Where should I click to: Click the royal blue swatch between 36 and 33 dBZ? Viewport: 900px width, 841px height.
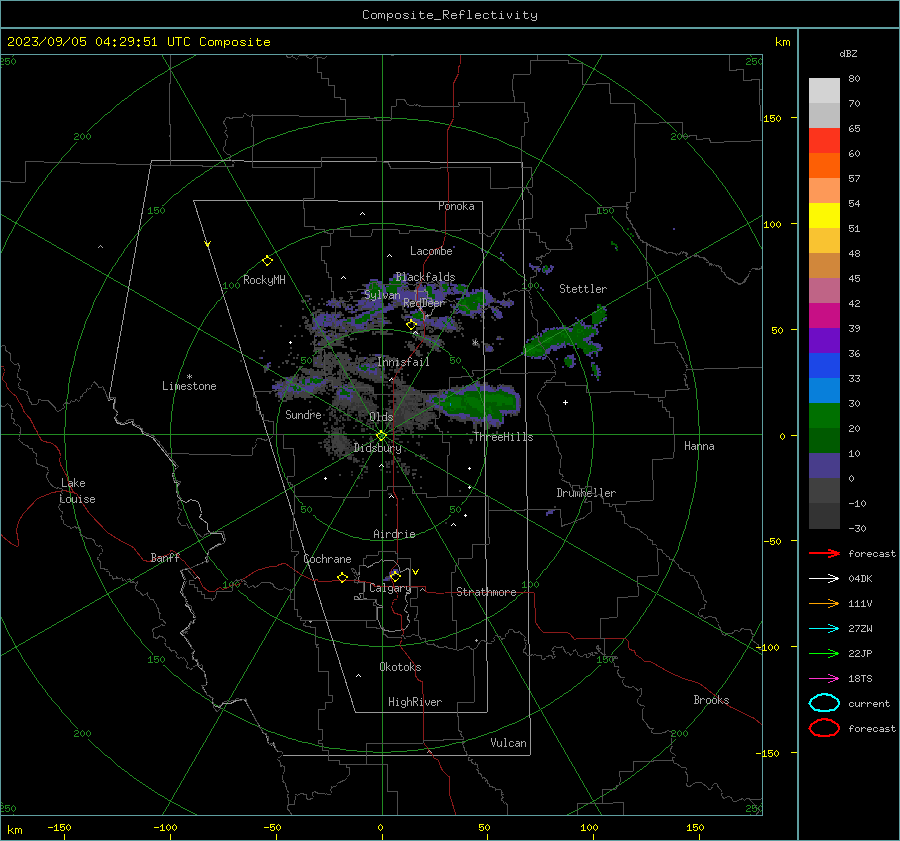824,366
